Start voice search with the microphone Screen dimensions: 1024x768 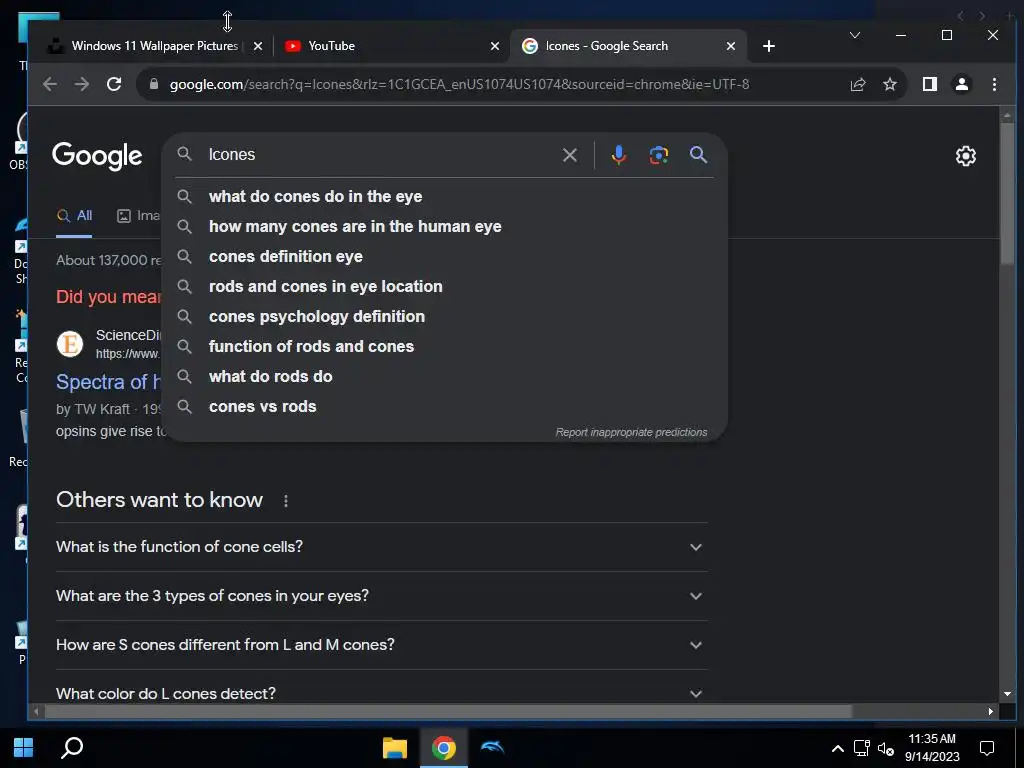pyautogui.click(x=618, y=155)
